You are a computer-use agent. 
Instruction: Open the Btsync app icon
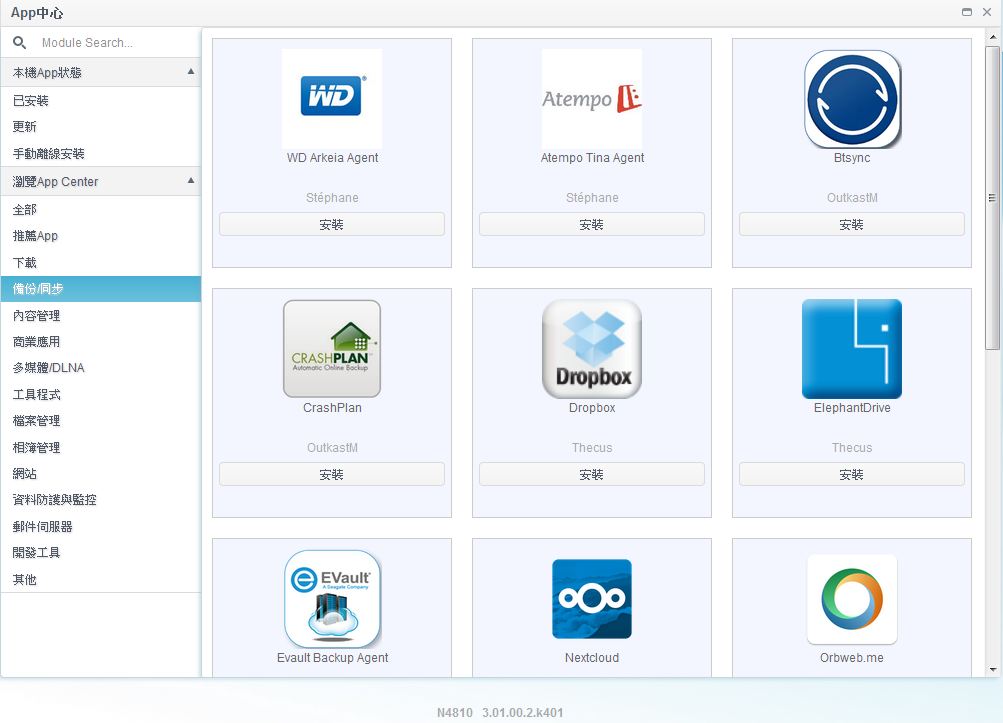click(x=852, y=99)
